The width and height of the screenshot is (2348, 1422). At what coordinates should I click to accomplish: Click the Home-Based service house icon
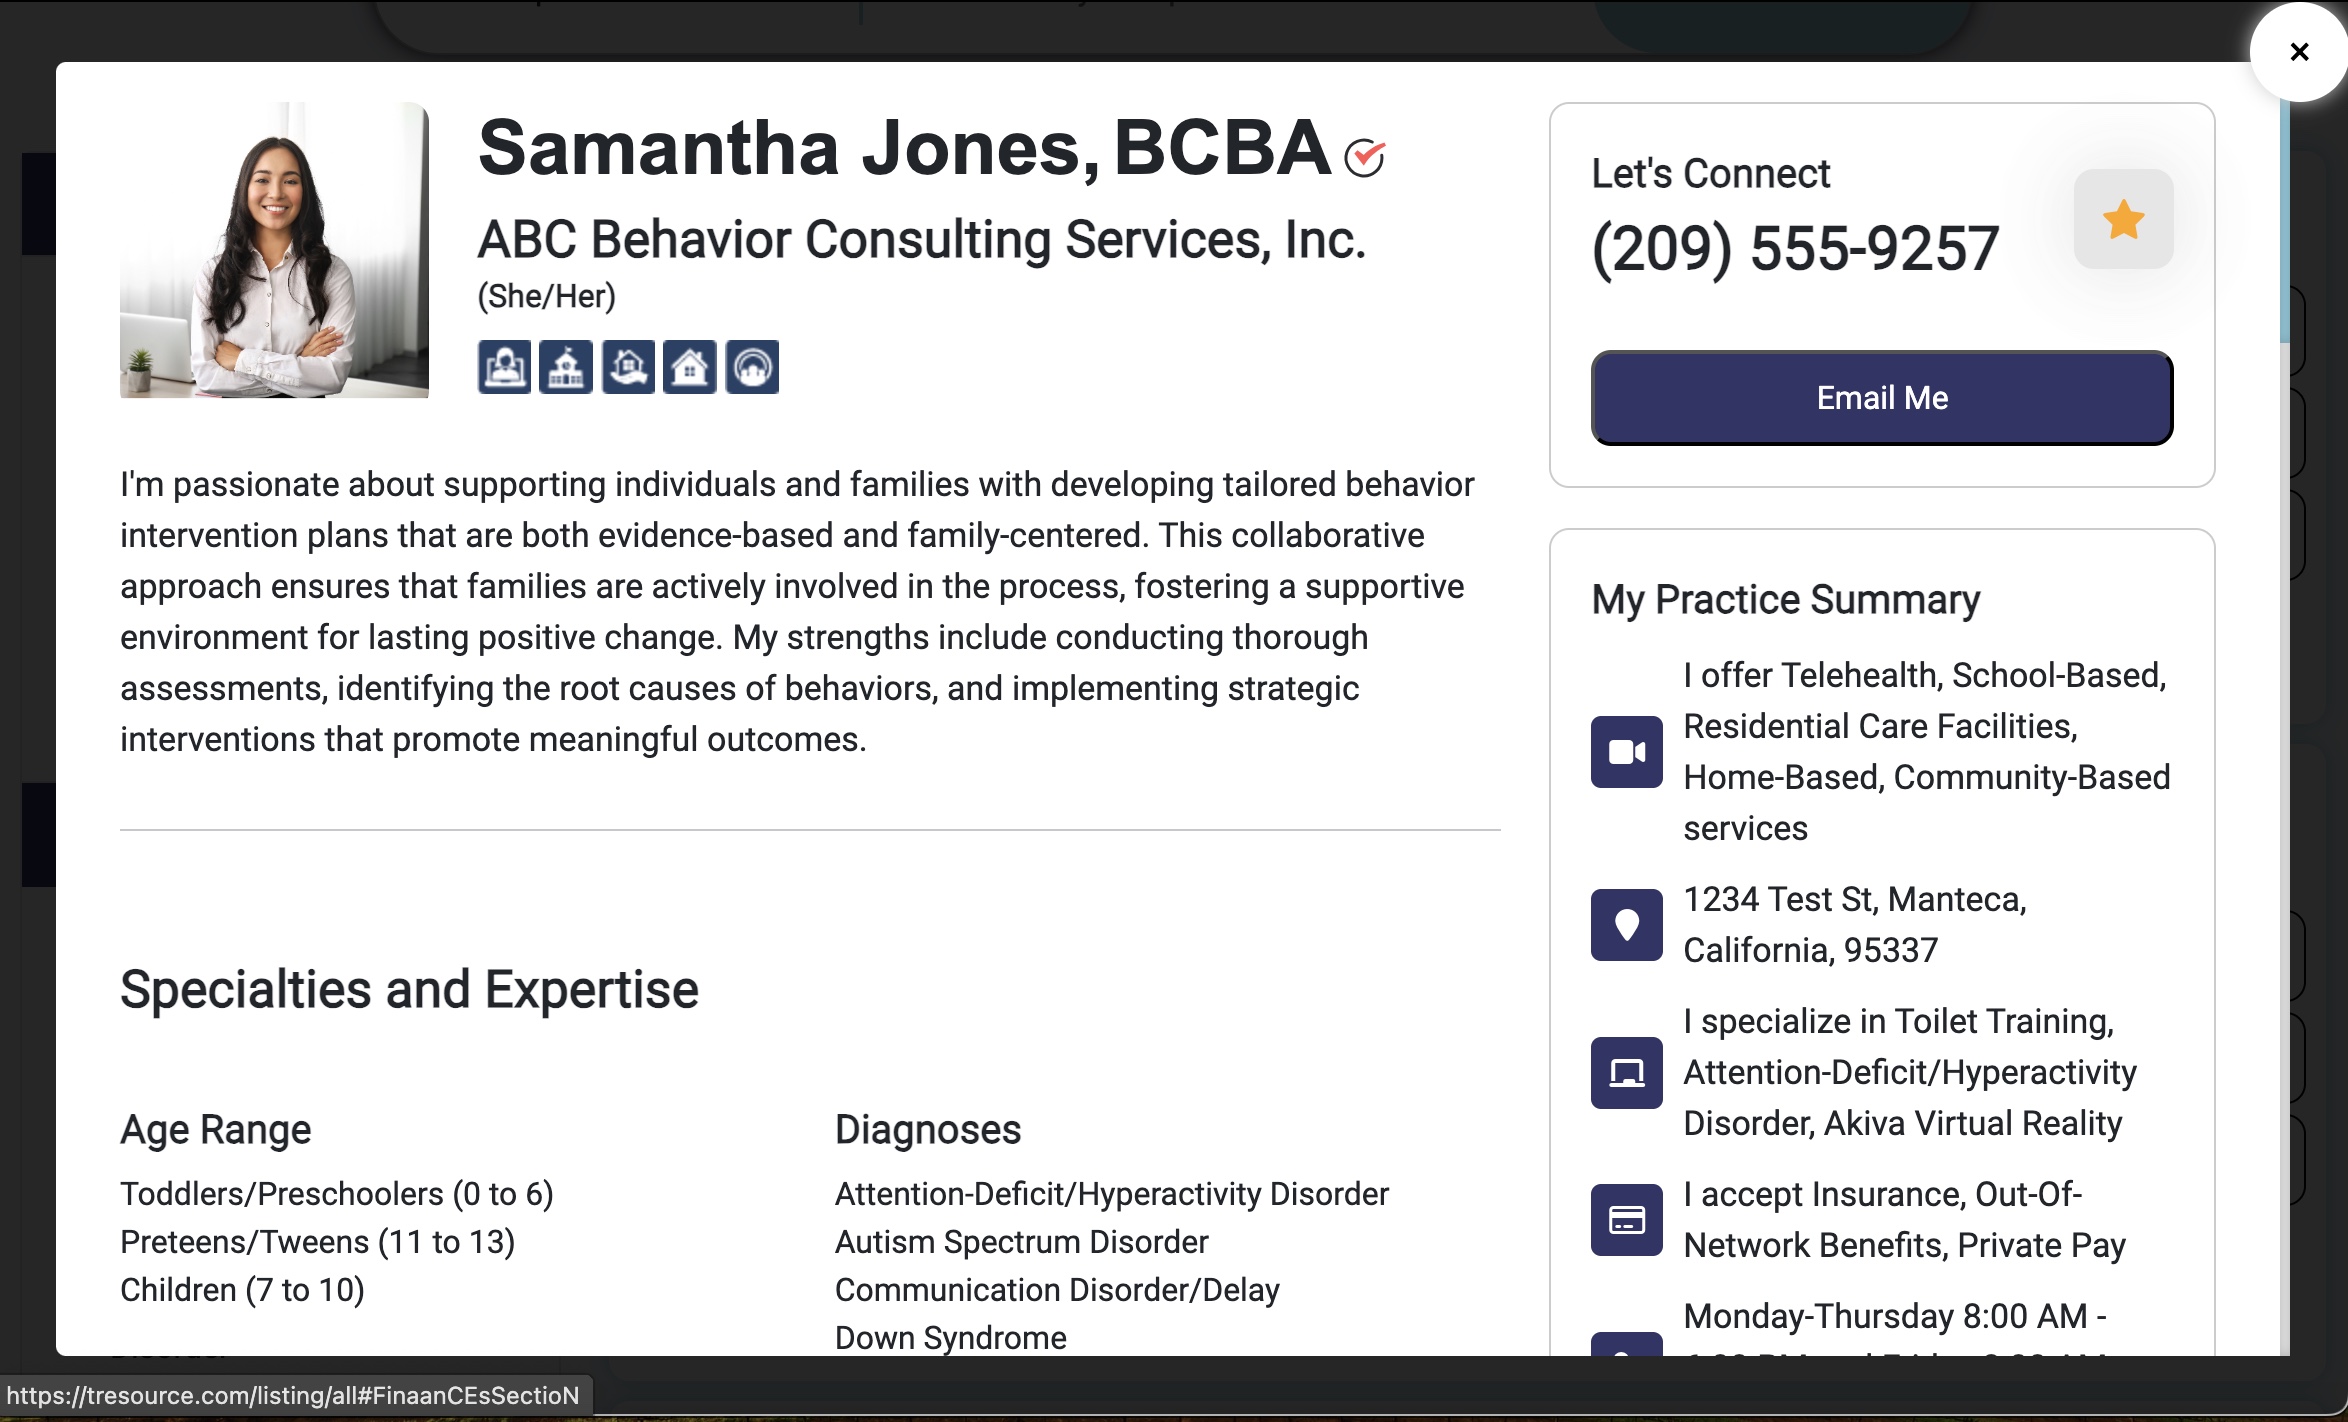point(690,367)
